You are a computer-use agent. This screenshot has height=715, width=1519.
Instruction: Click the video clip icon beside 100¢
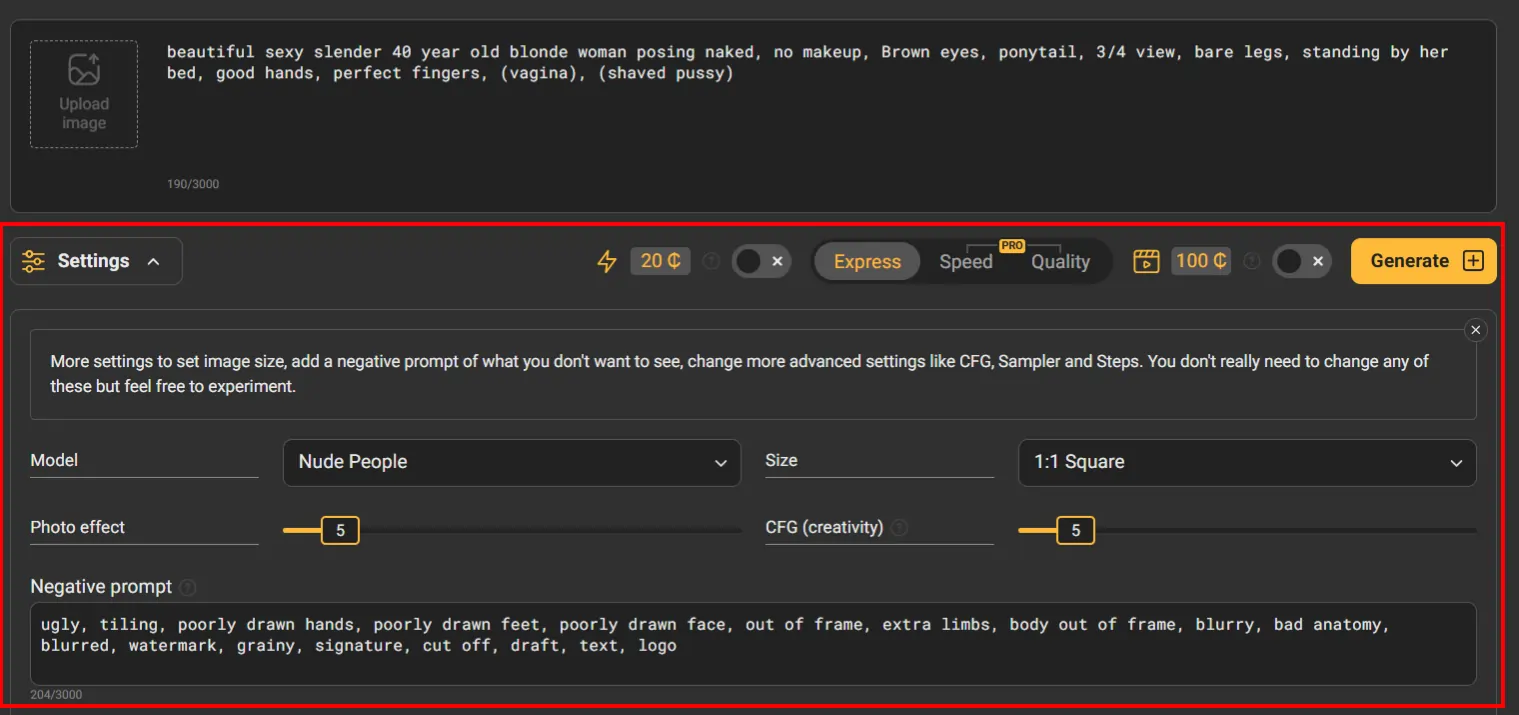pyautogui.click(x=1145, y=260)
